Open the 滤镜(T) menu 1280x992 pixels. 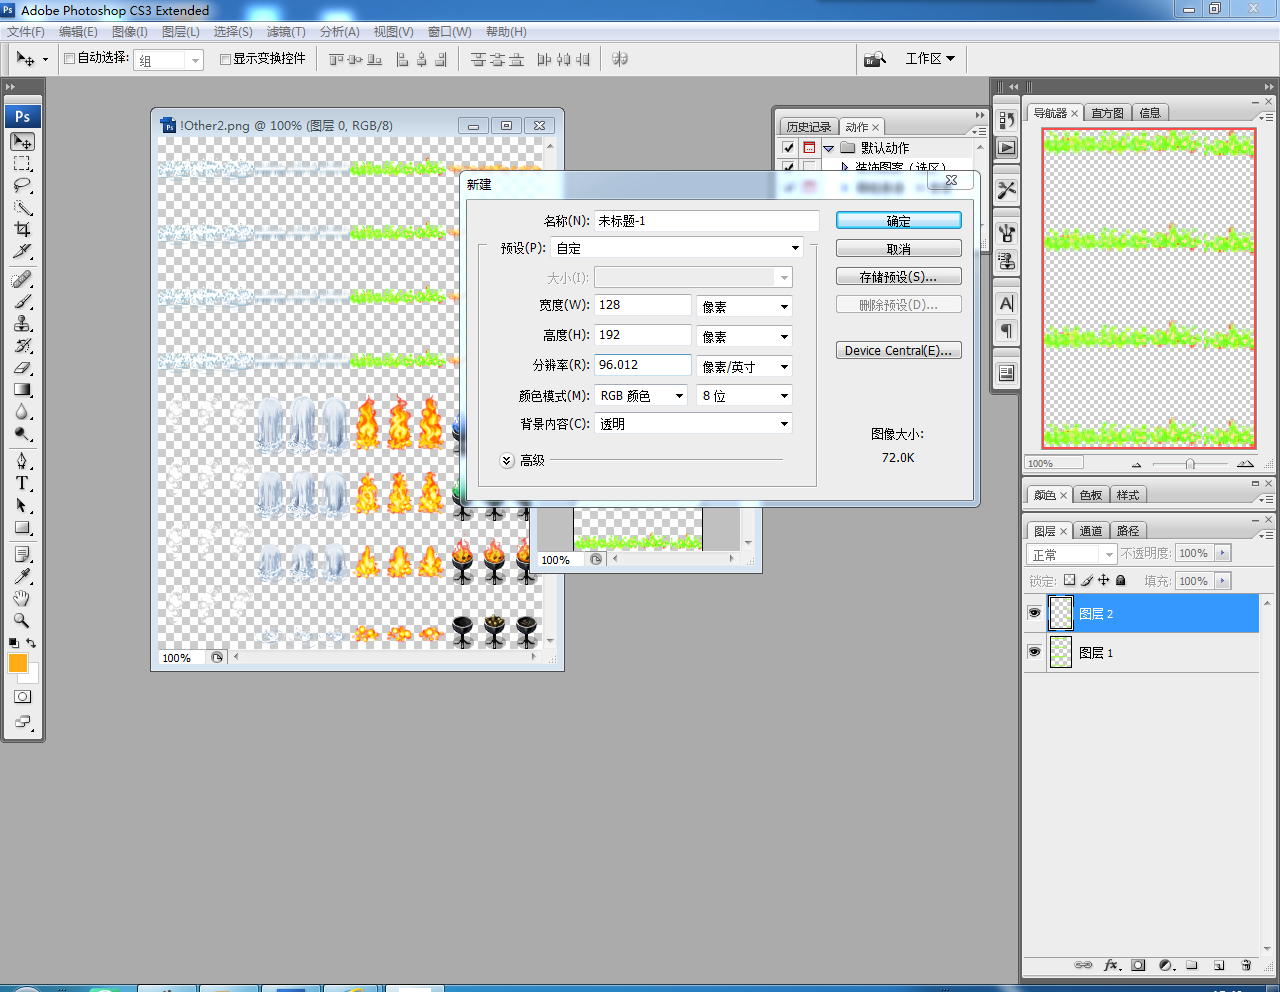click(x=286, y=32)
